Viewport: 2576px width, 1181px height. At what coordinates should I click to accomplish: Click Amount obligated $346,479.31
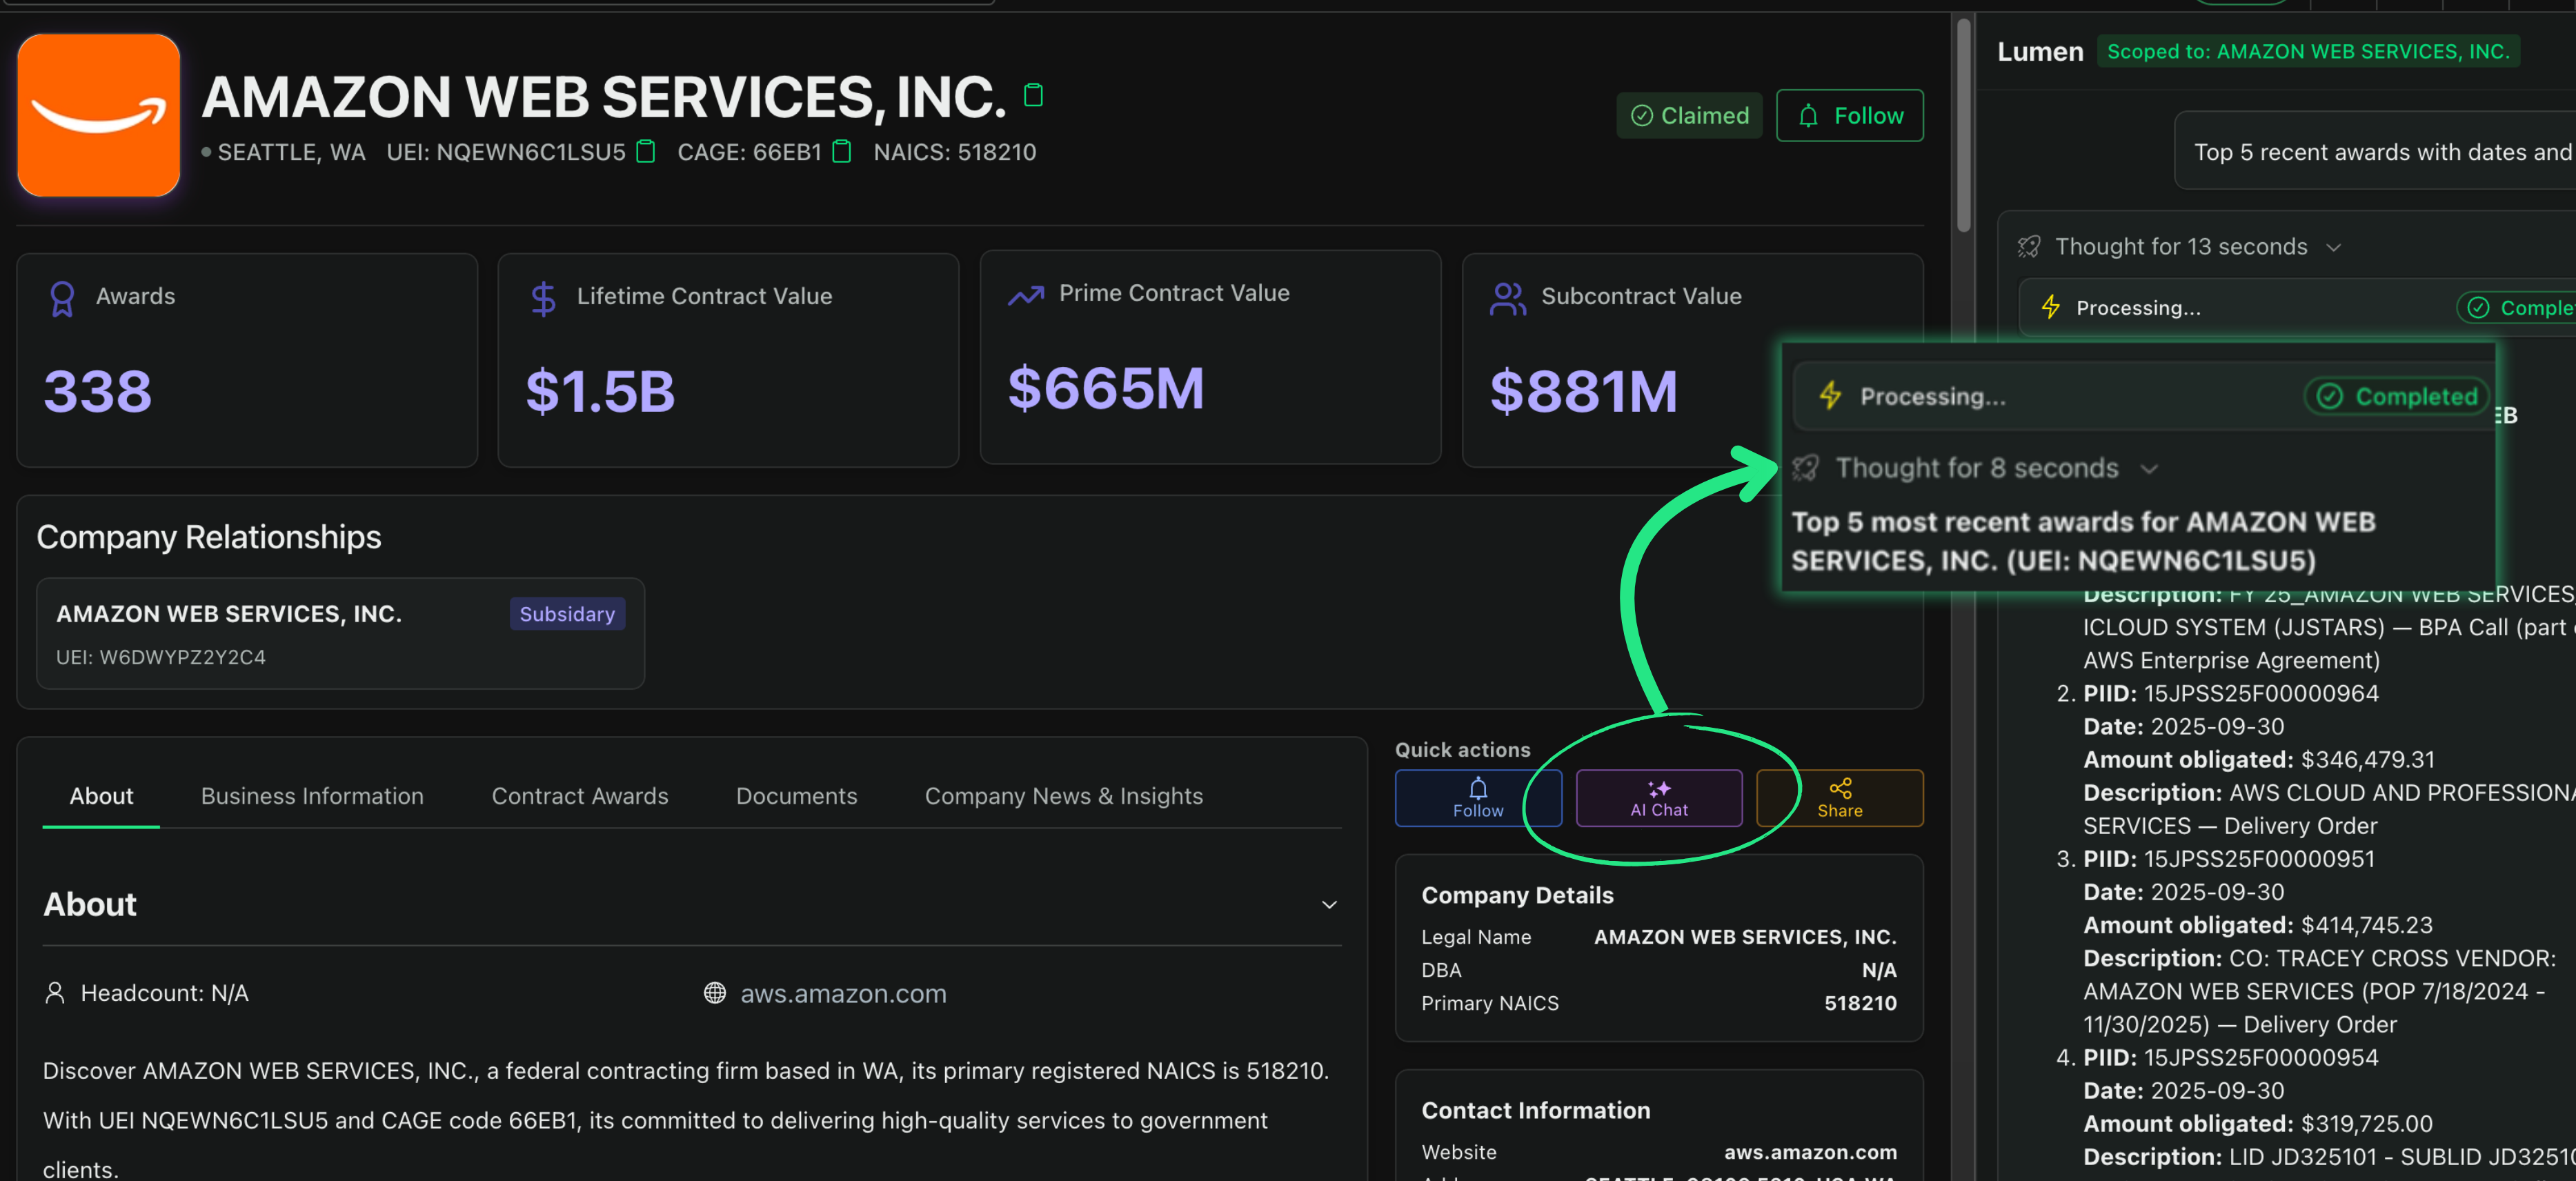point(2259,760)
